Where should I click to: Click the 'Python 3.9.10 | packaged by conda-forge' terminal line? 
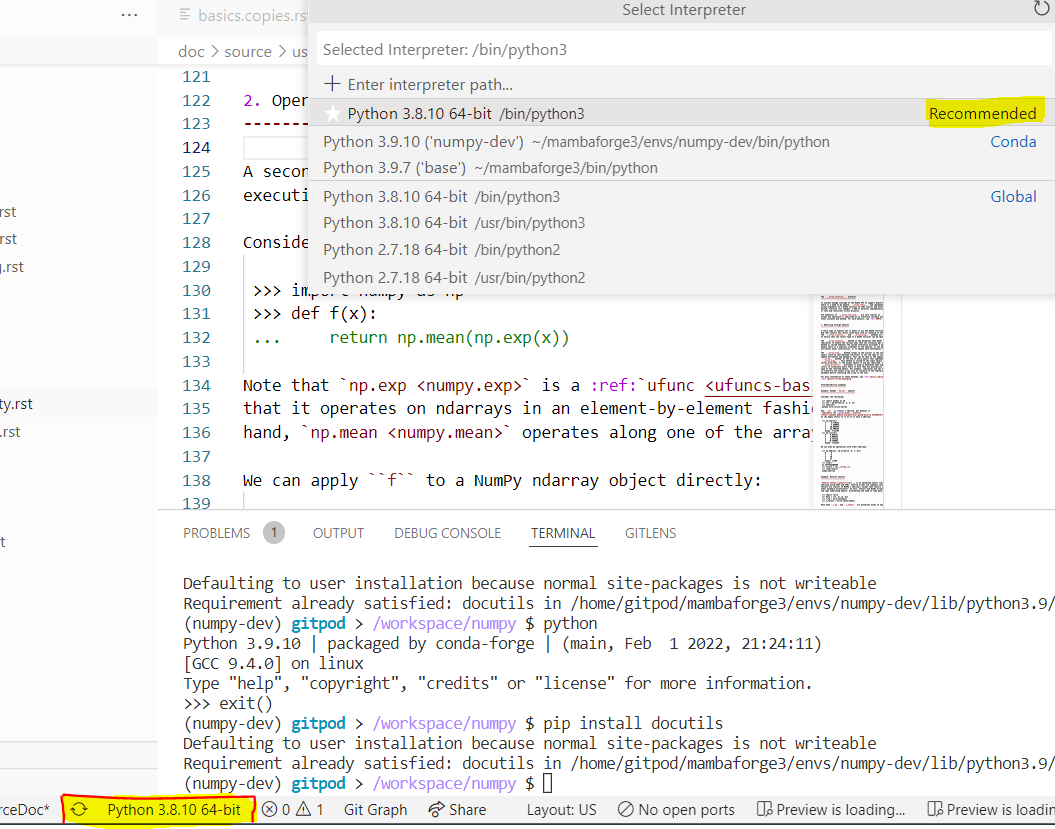(x=502, y=643)
